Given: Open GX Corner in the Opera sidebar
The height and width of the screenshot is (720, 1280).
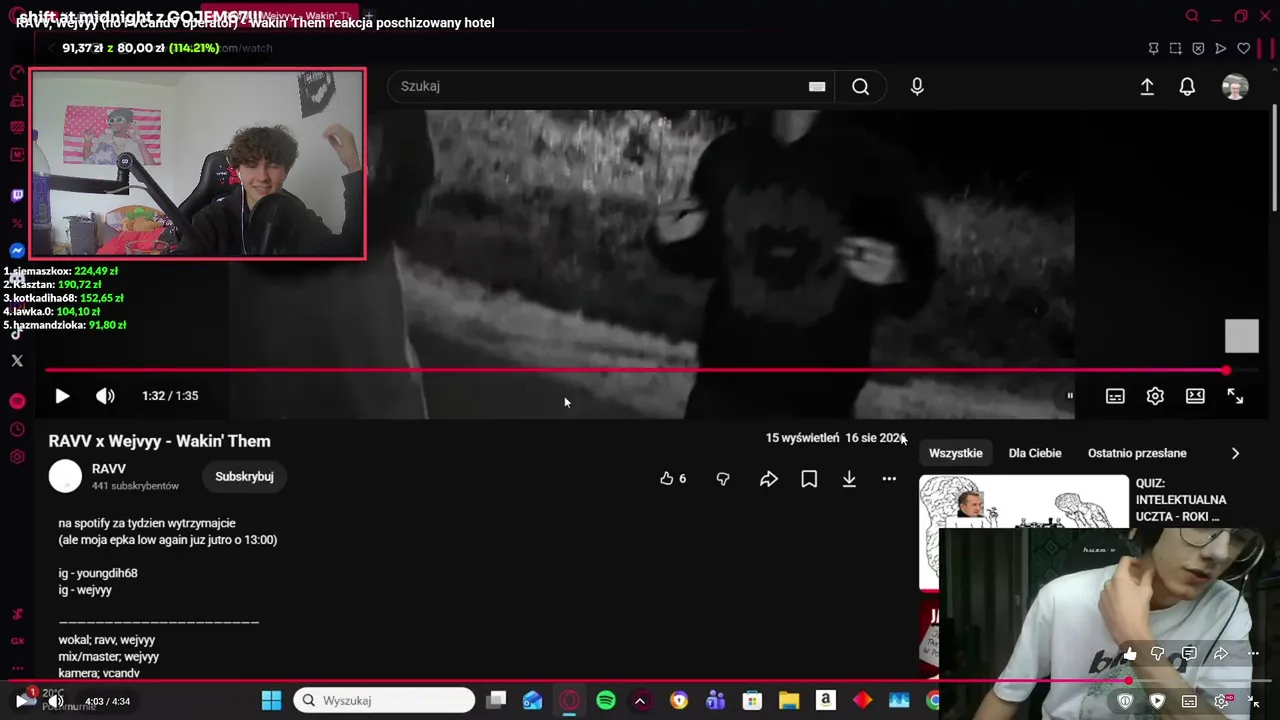Looking at the screenshot, I should point(17,641).
